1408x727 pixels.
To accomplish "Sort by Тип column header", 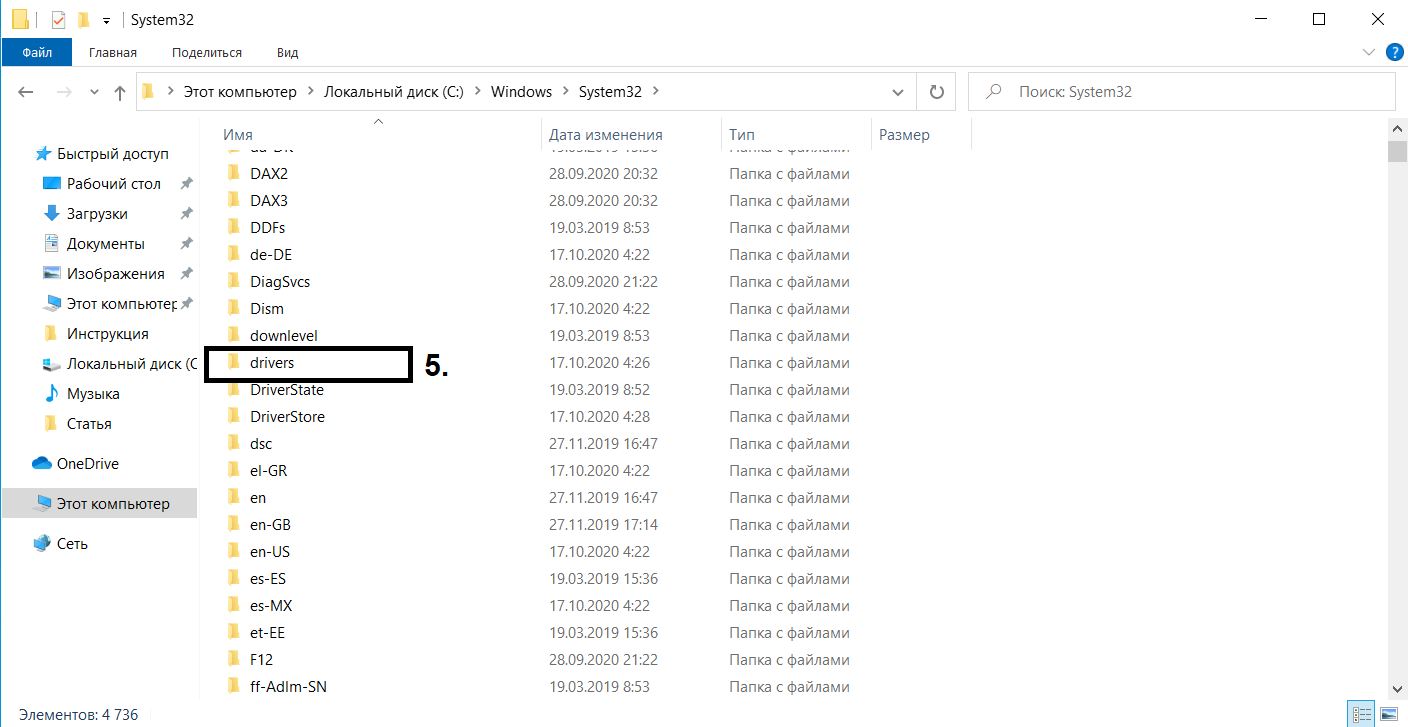I will point(742,134).
